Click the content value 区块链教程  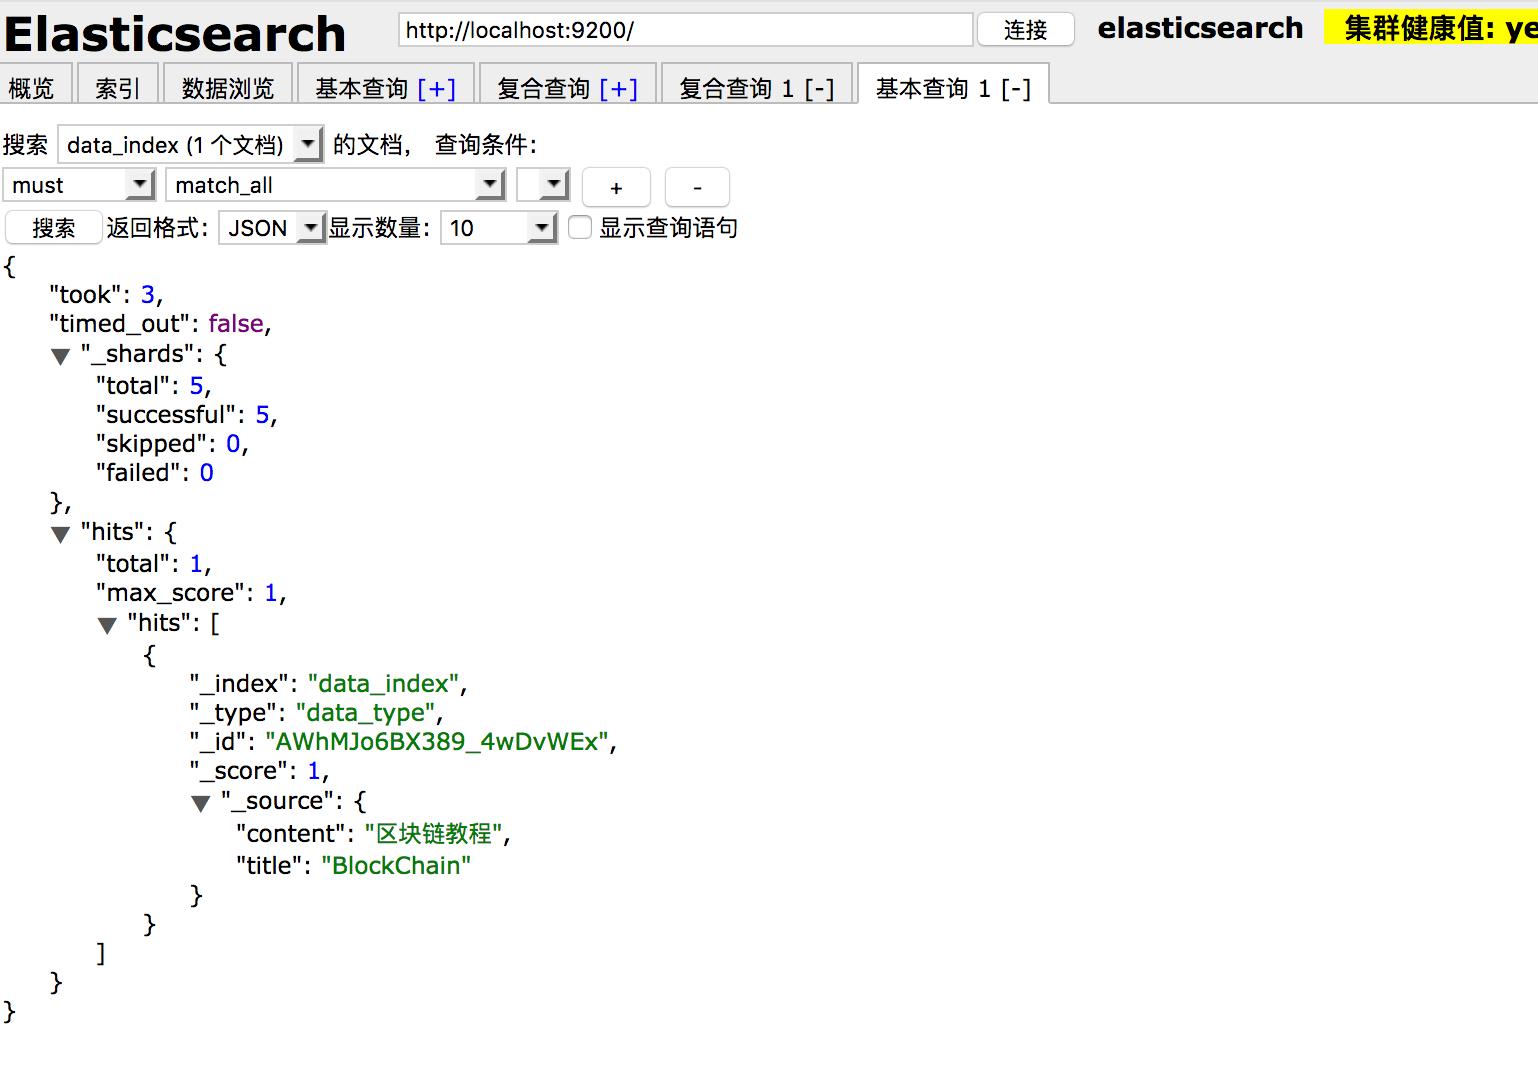pos(434,834)
